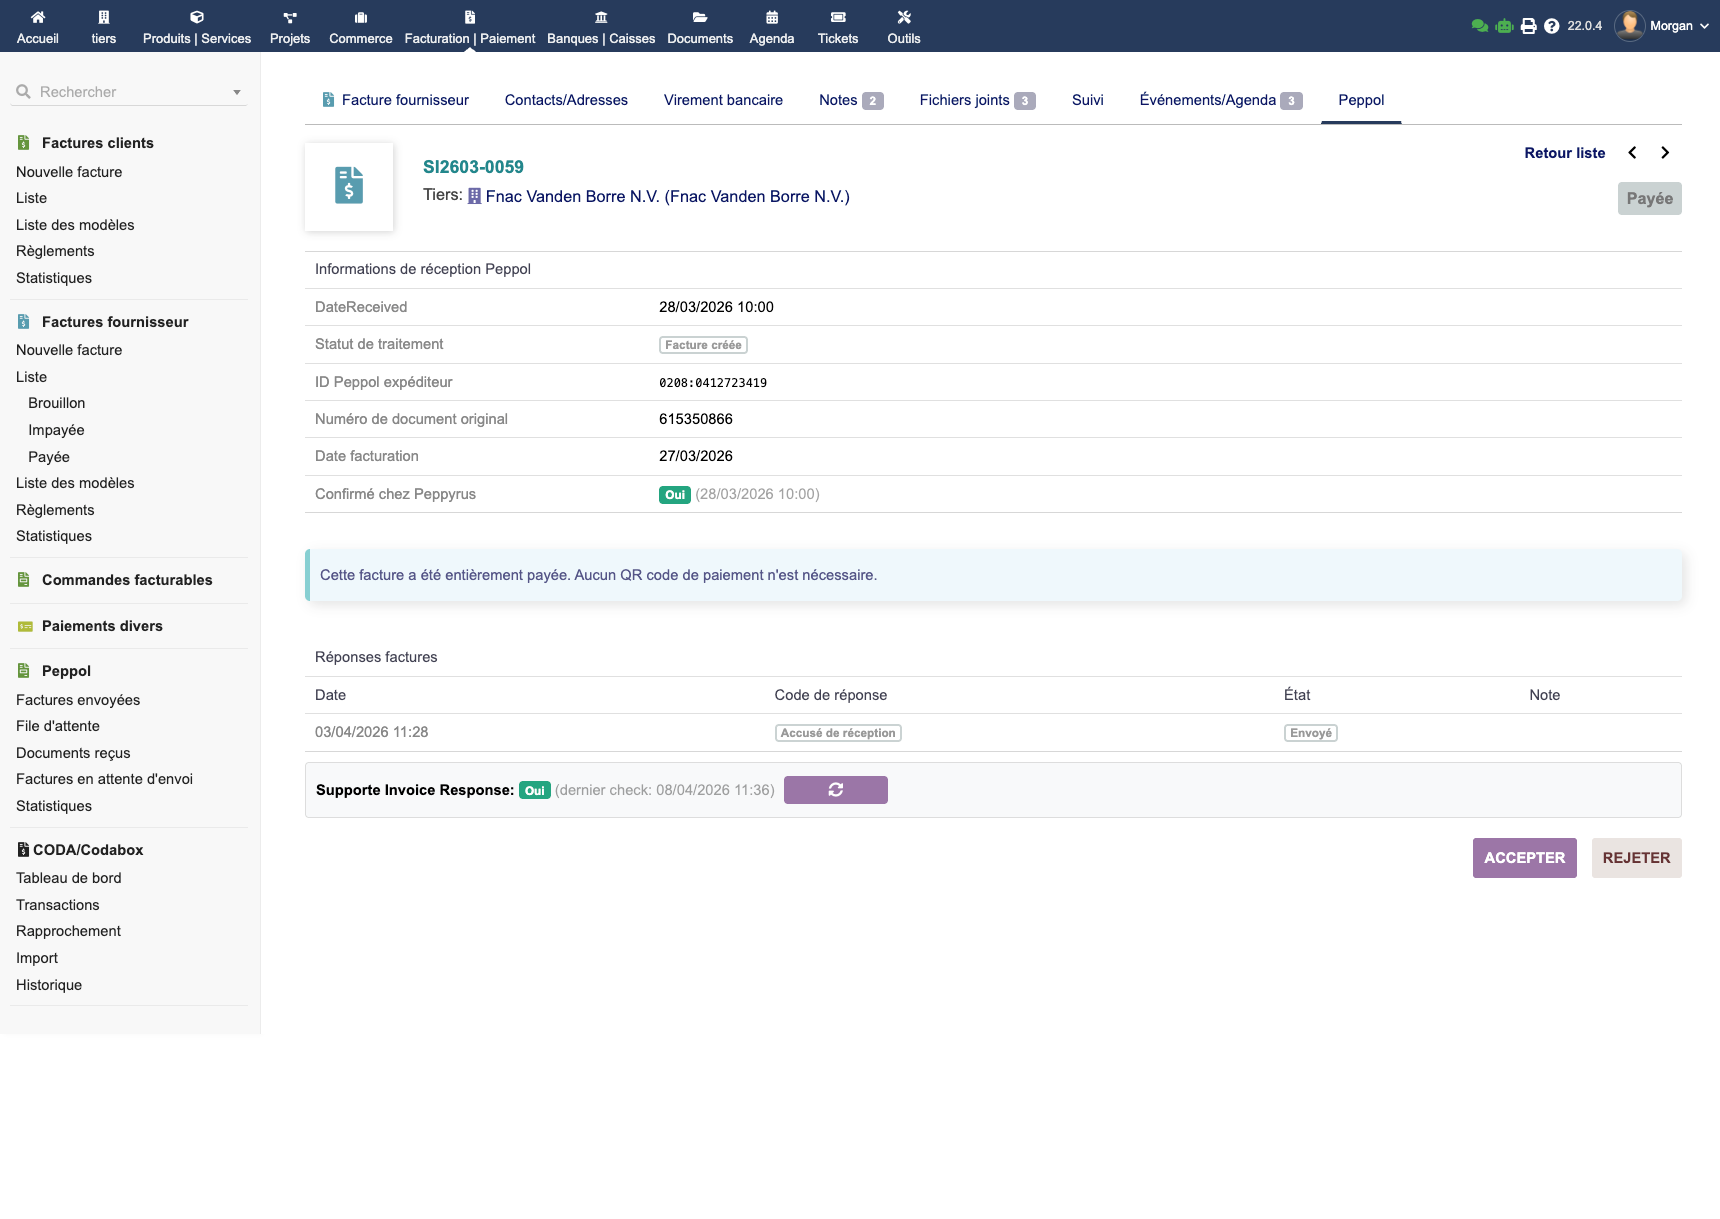Open the Outils tools icon
The width and height of the screenshot is (1720, 1219).
coord(904,17)
